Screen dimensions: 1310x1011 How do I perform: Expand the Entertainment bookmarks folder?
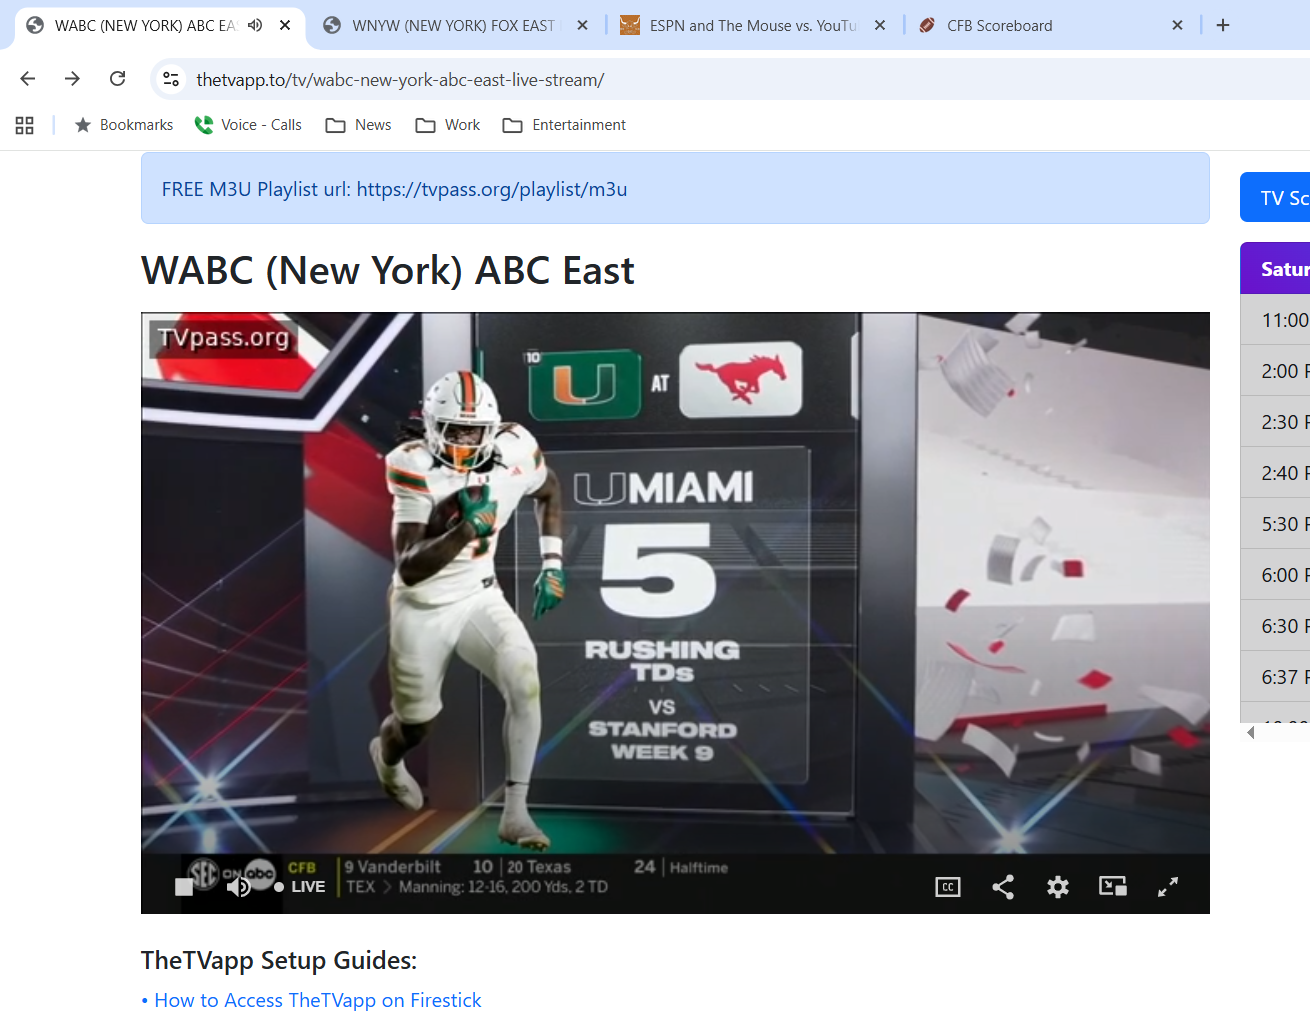564,125
